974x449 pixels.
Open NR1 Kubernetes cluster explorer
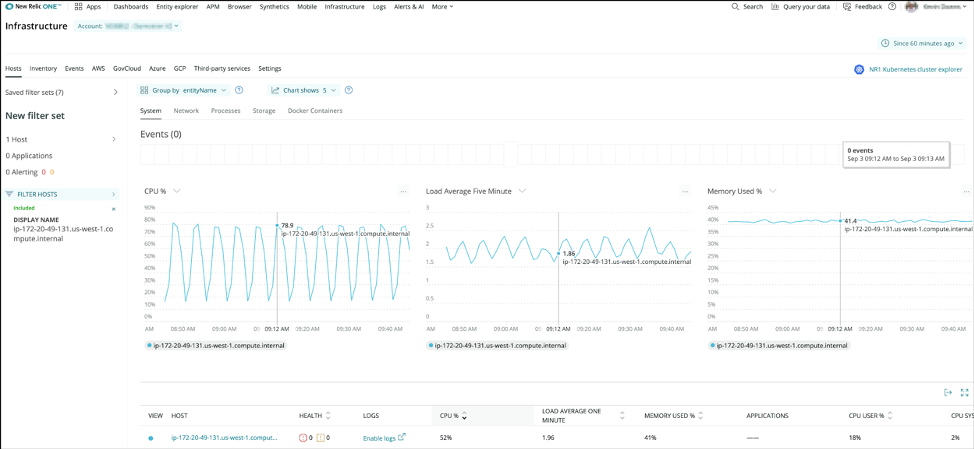[908, 70]
